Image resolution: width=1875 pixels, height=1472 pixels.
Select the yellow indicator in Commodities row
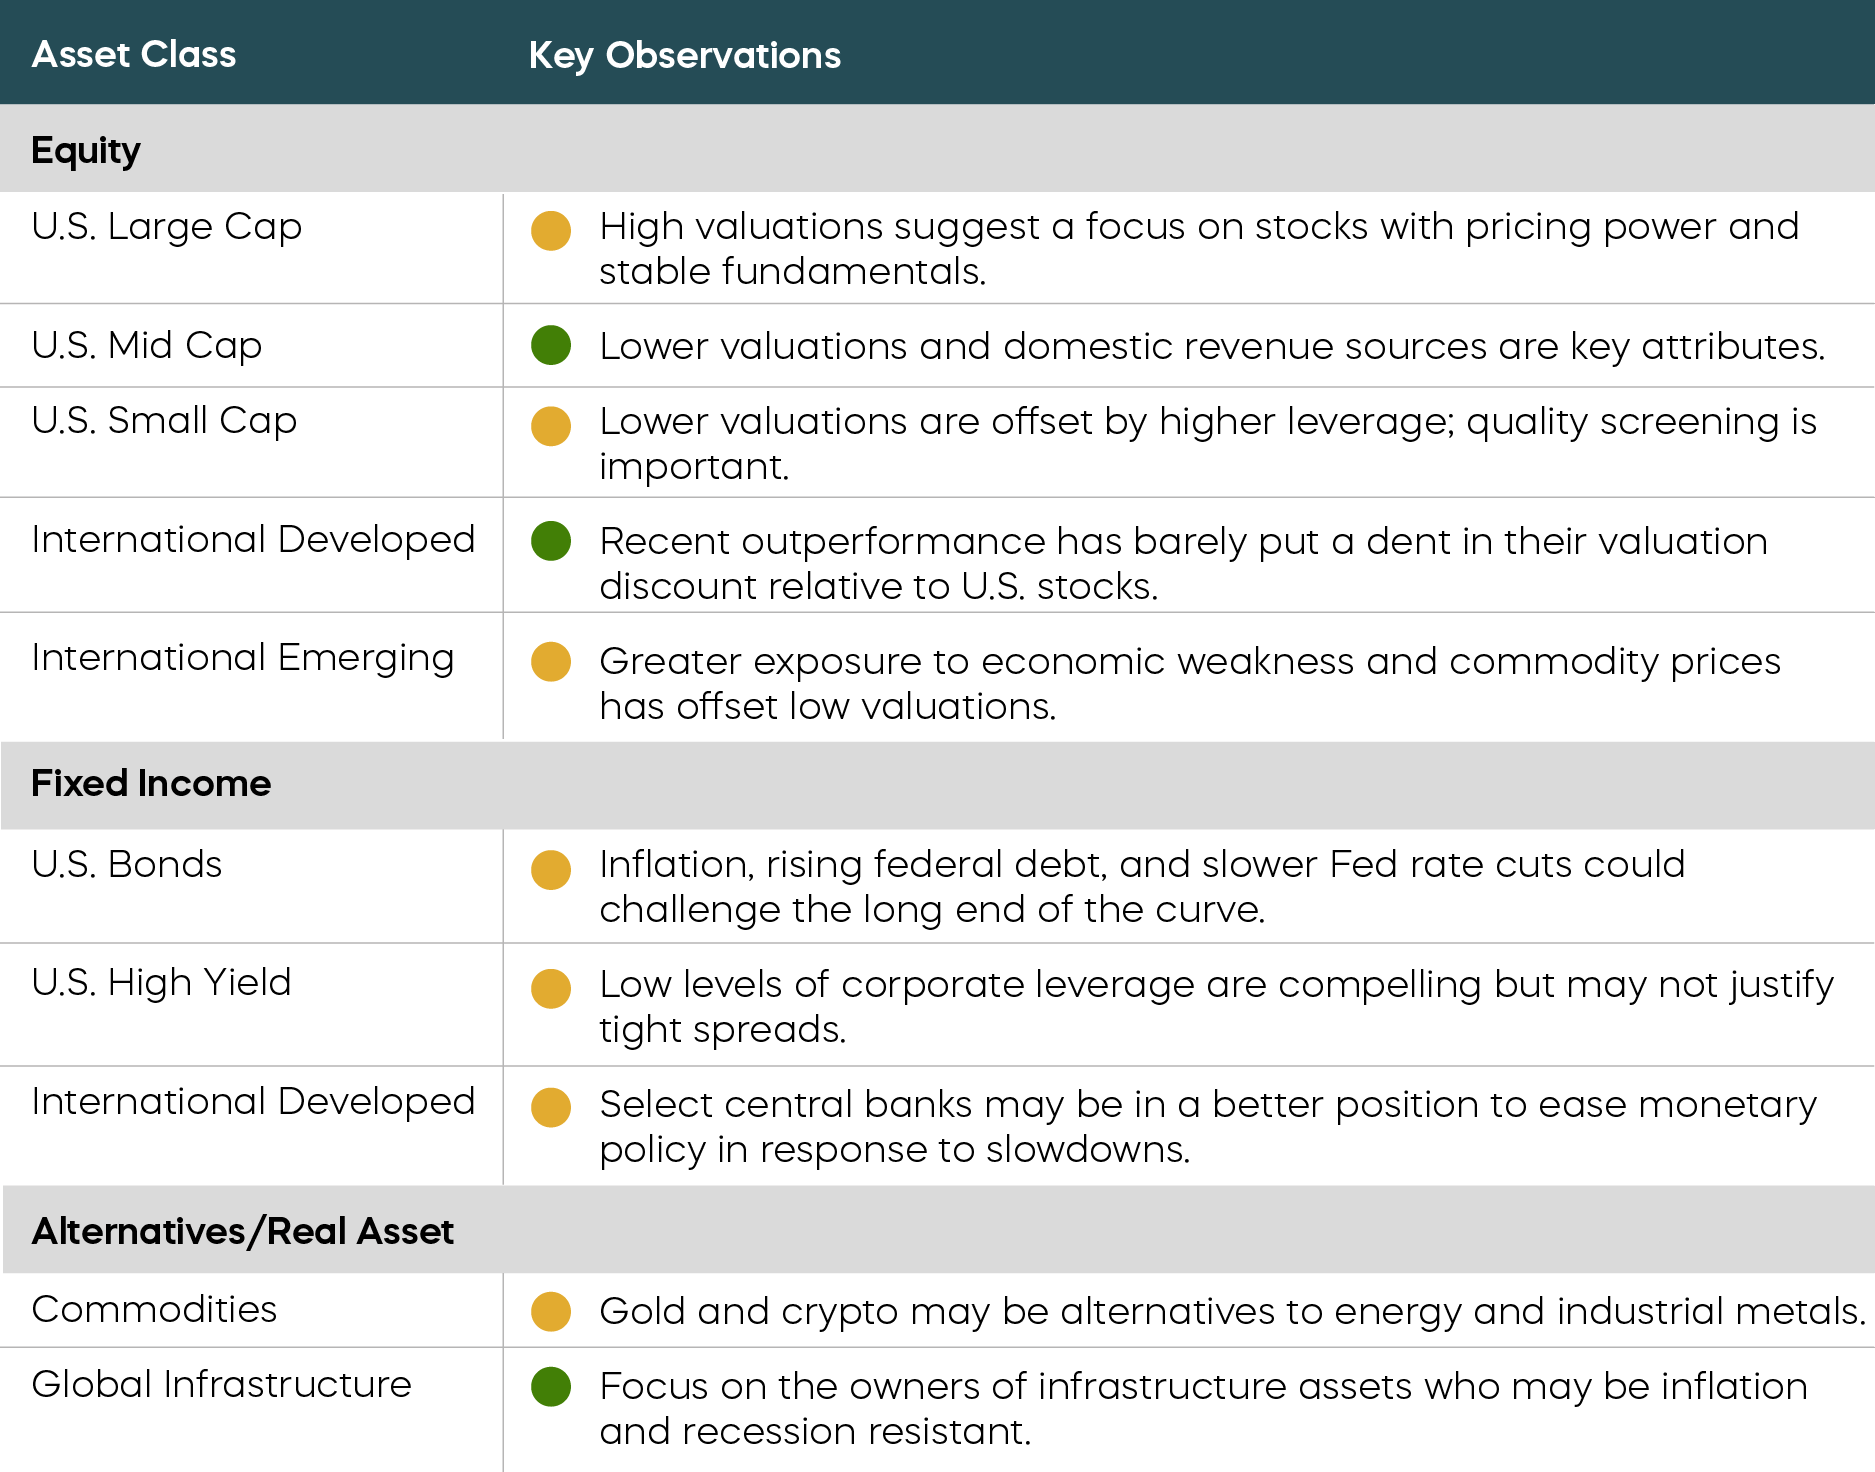point(551,1311)
